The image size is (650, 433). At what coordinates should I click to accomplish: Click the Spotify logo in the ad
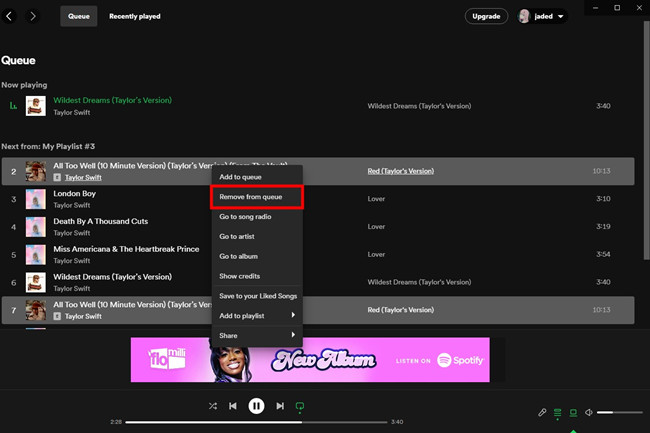click(460, 360)
